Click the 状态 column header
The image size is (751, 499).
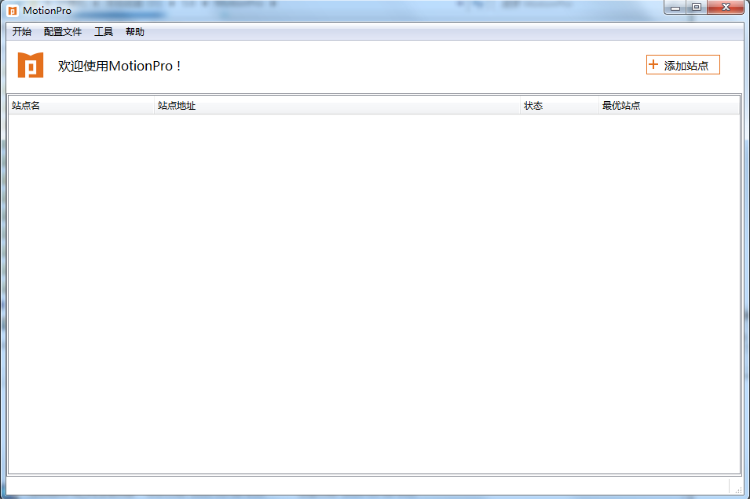pos(534,106)
